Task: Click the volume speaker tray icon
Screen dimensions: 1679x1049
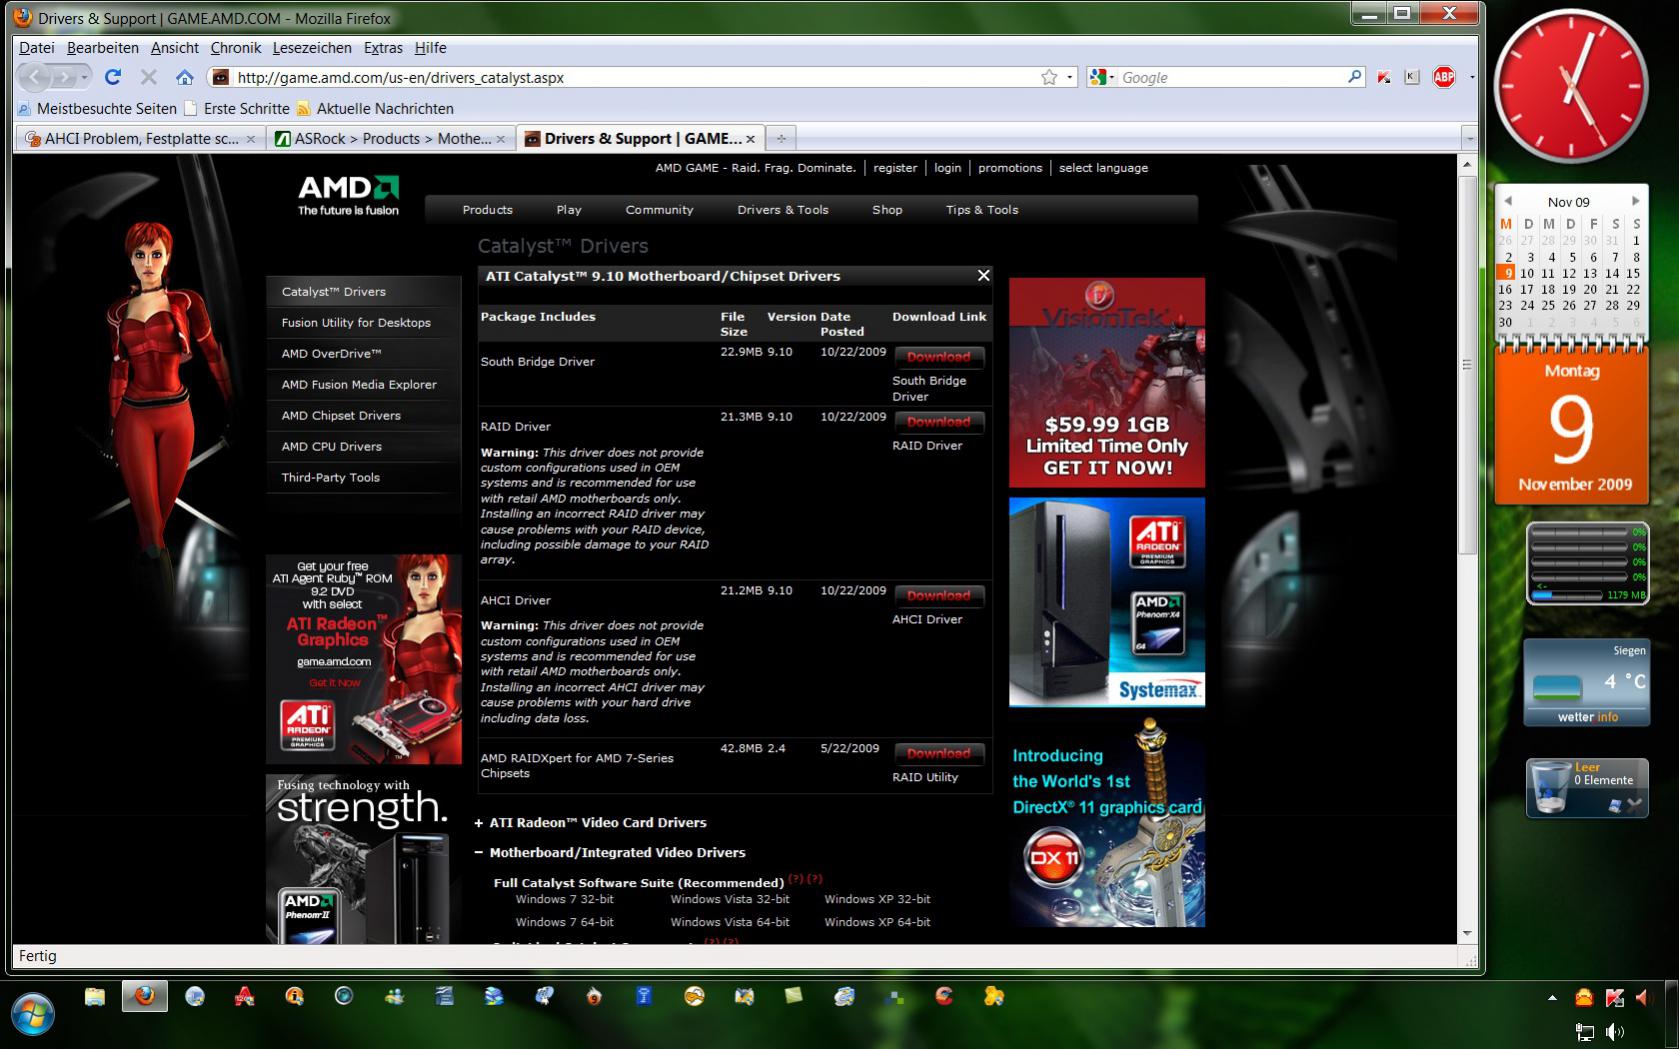Action: click(x=1614, y=1031)
